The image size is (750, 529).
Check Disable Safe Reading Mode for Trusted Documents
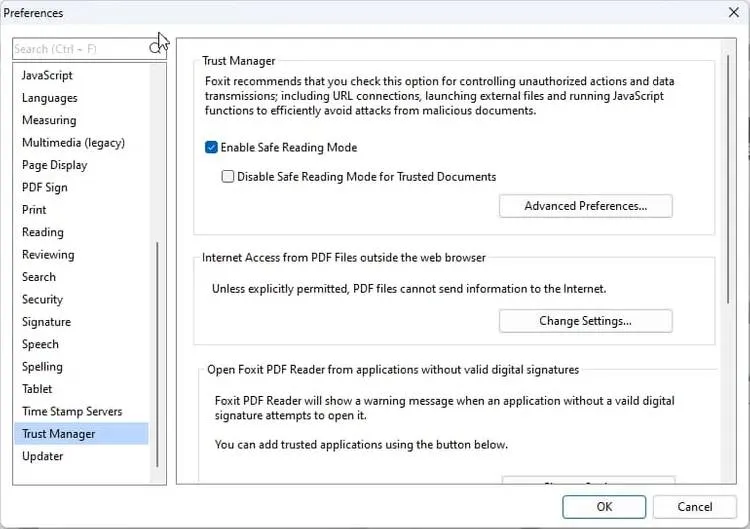(228, 176)
